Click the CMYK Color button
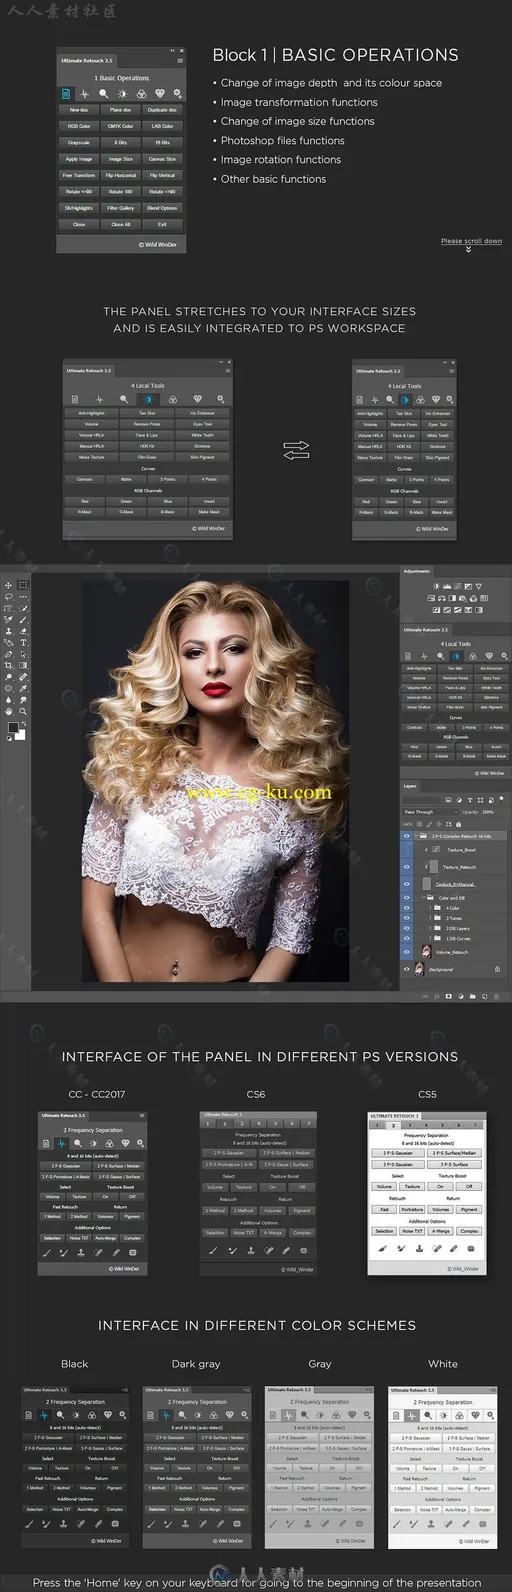This screenshot has width=512, height=1592. pos(121,126)
